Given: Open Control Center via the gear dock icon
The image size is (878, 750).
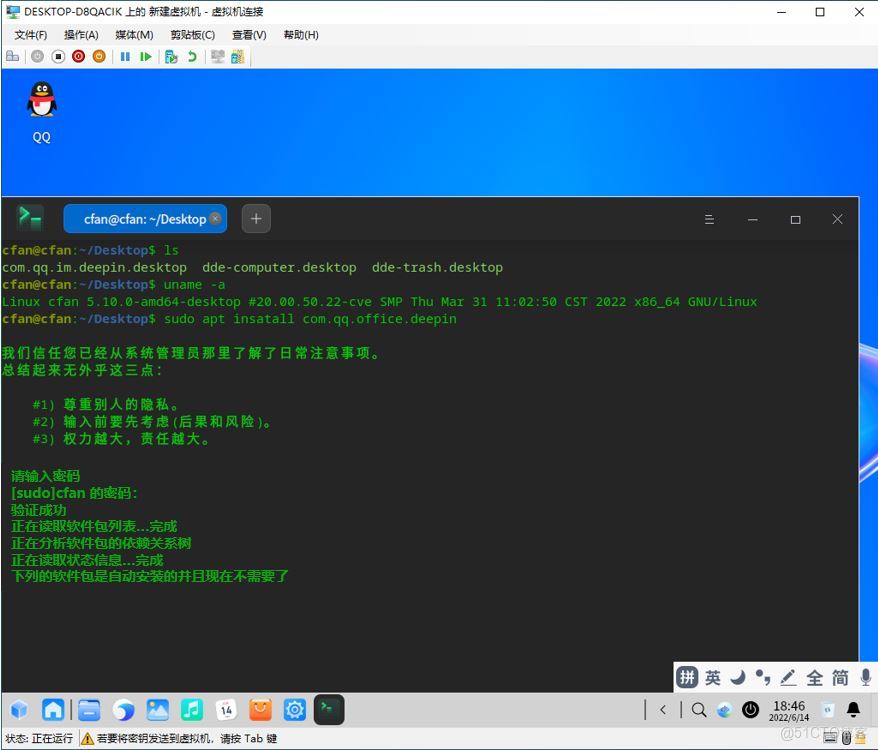Looking at the screenshot, I should (294, 709).
